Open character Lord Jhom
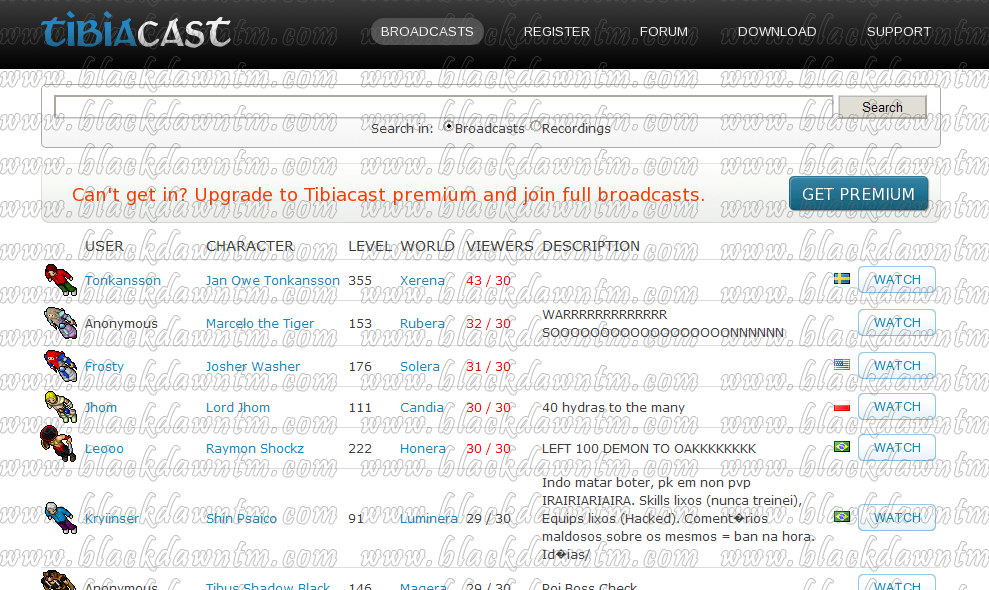 click(238, 408)
